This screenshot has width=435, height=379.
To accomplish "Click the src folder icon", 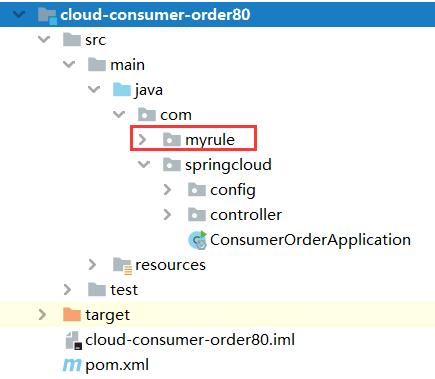I will click(72, 40).
